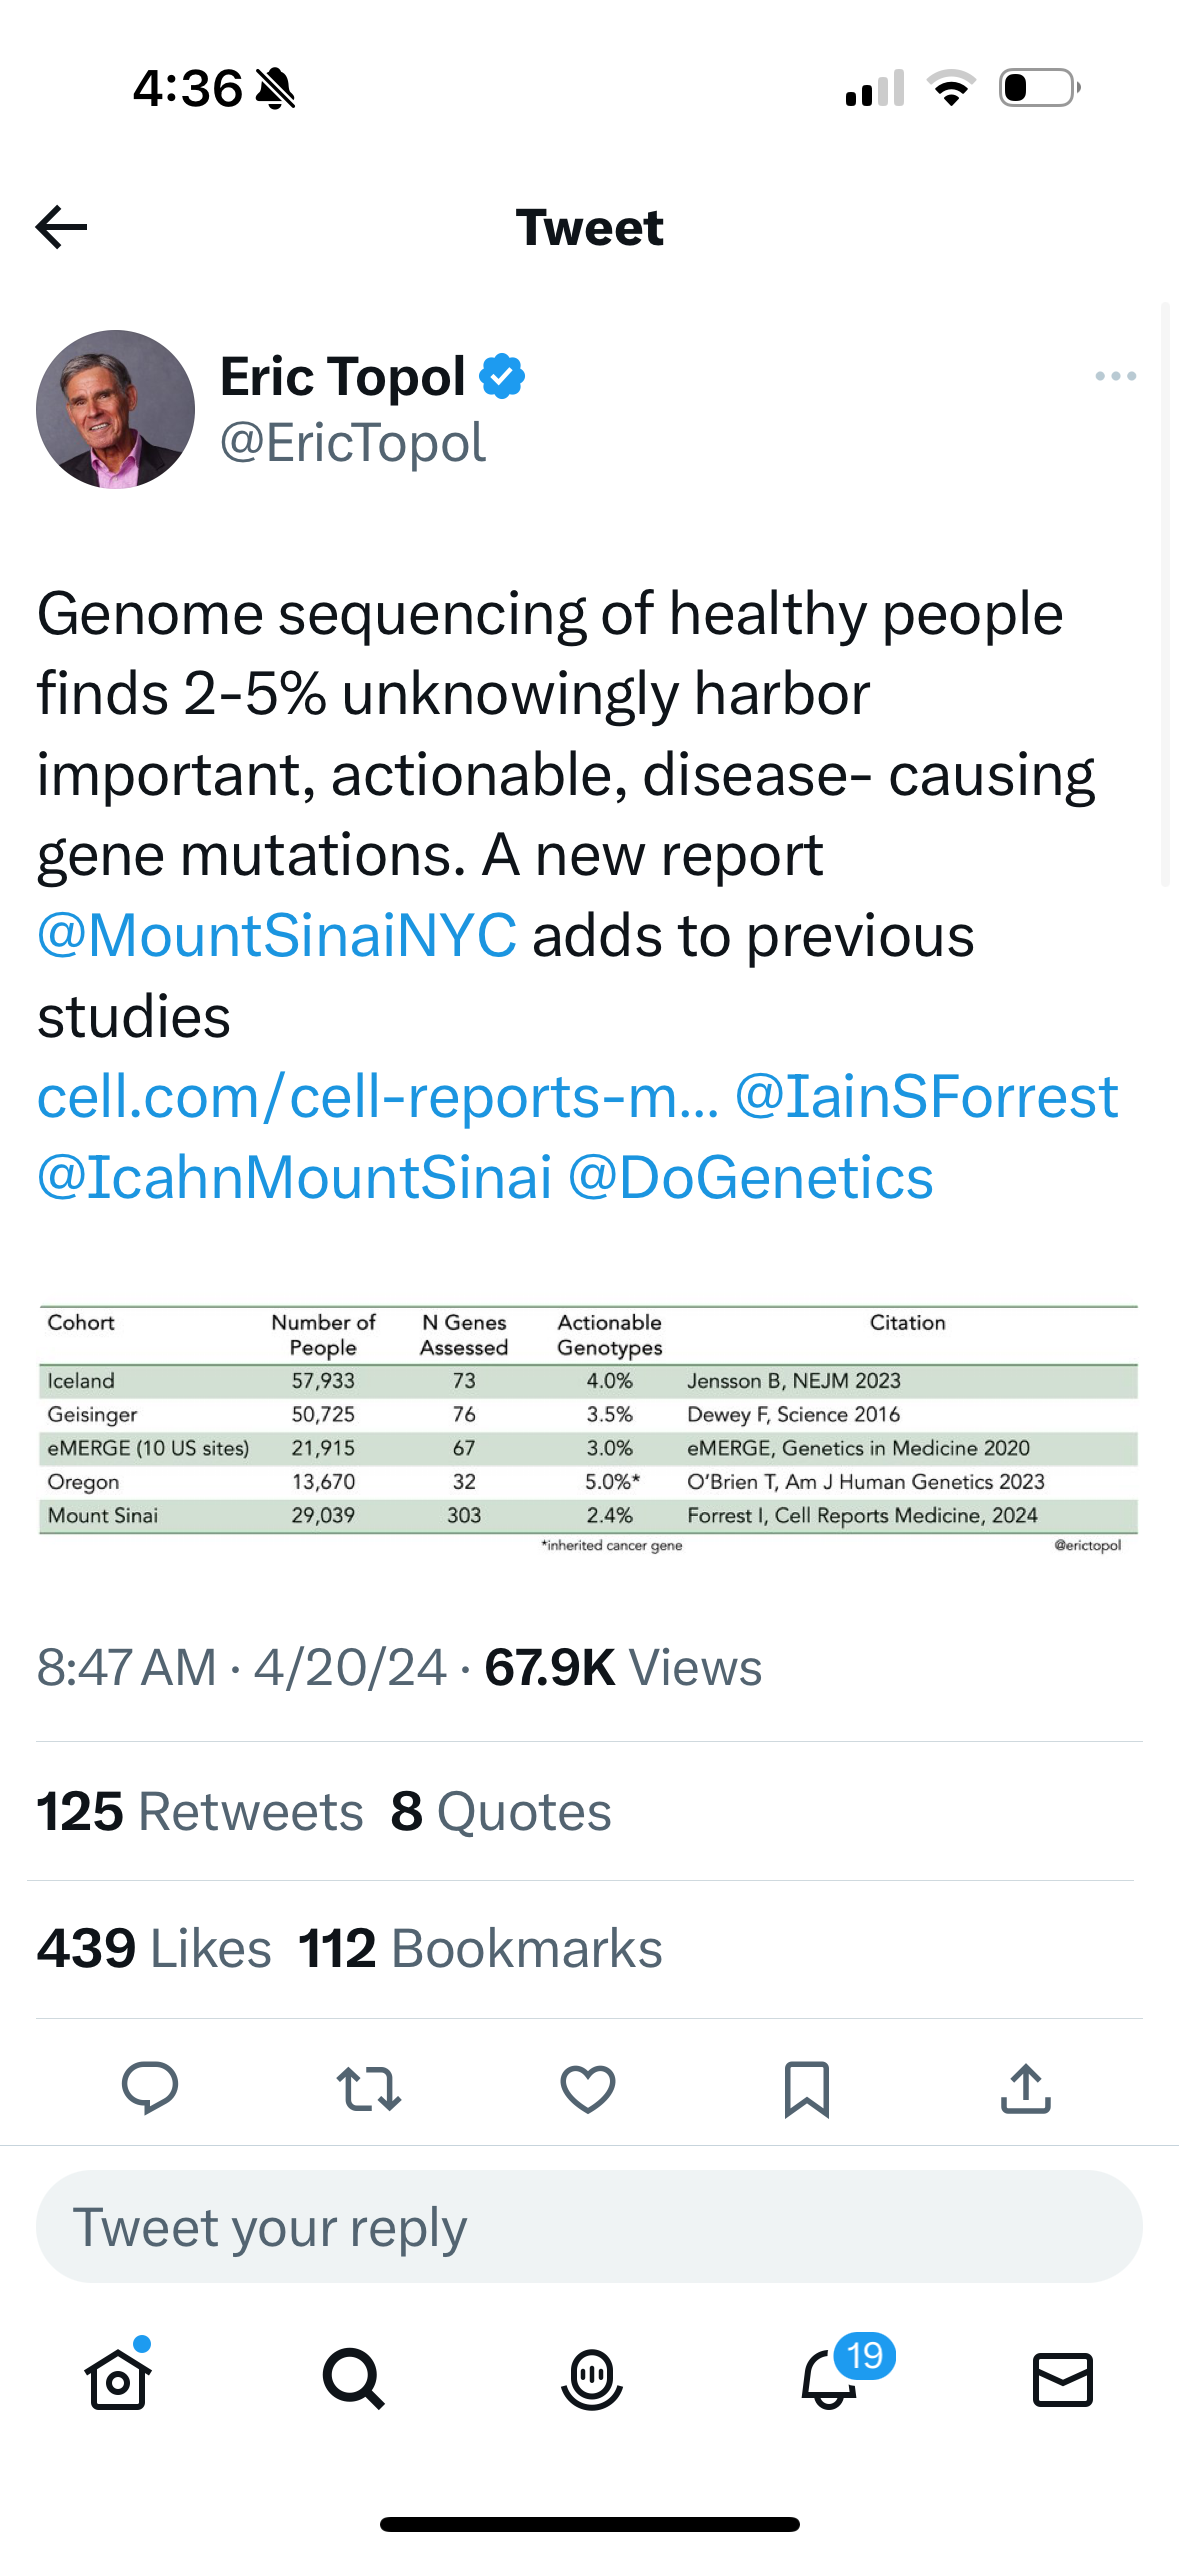Open the @IainSForrest profile mention
The width and height of the screenshot is (1179, 2556).
point(926,1097)
